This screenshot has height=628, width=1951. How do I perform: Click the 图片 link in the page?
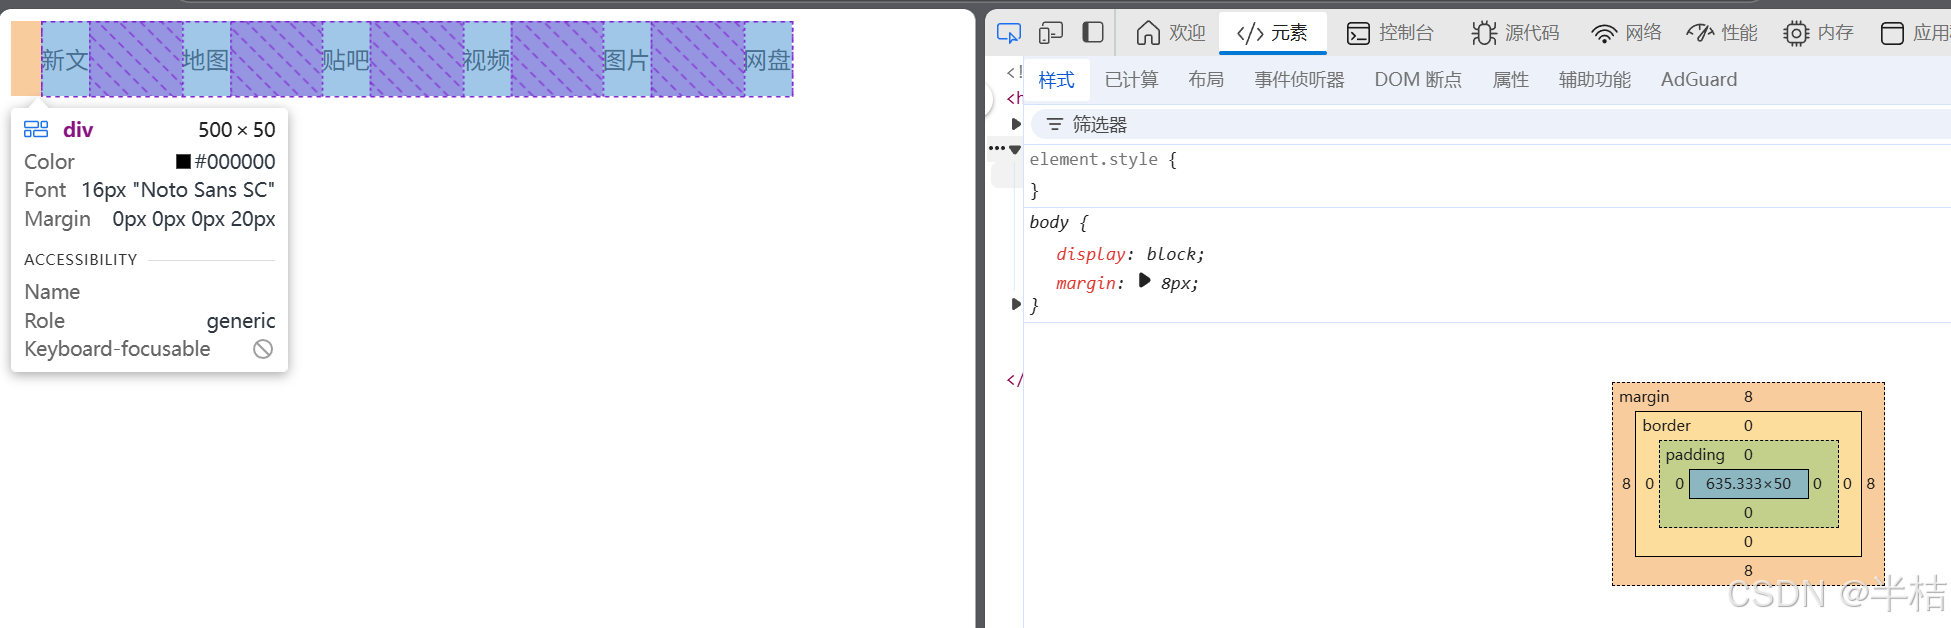coord(627,60)
